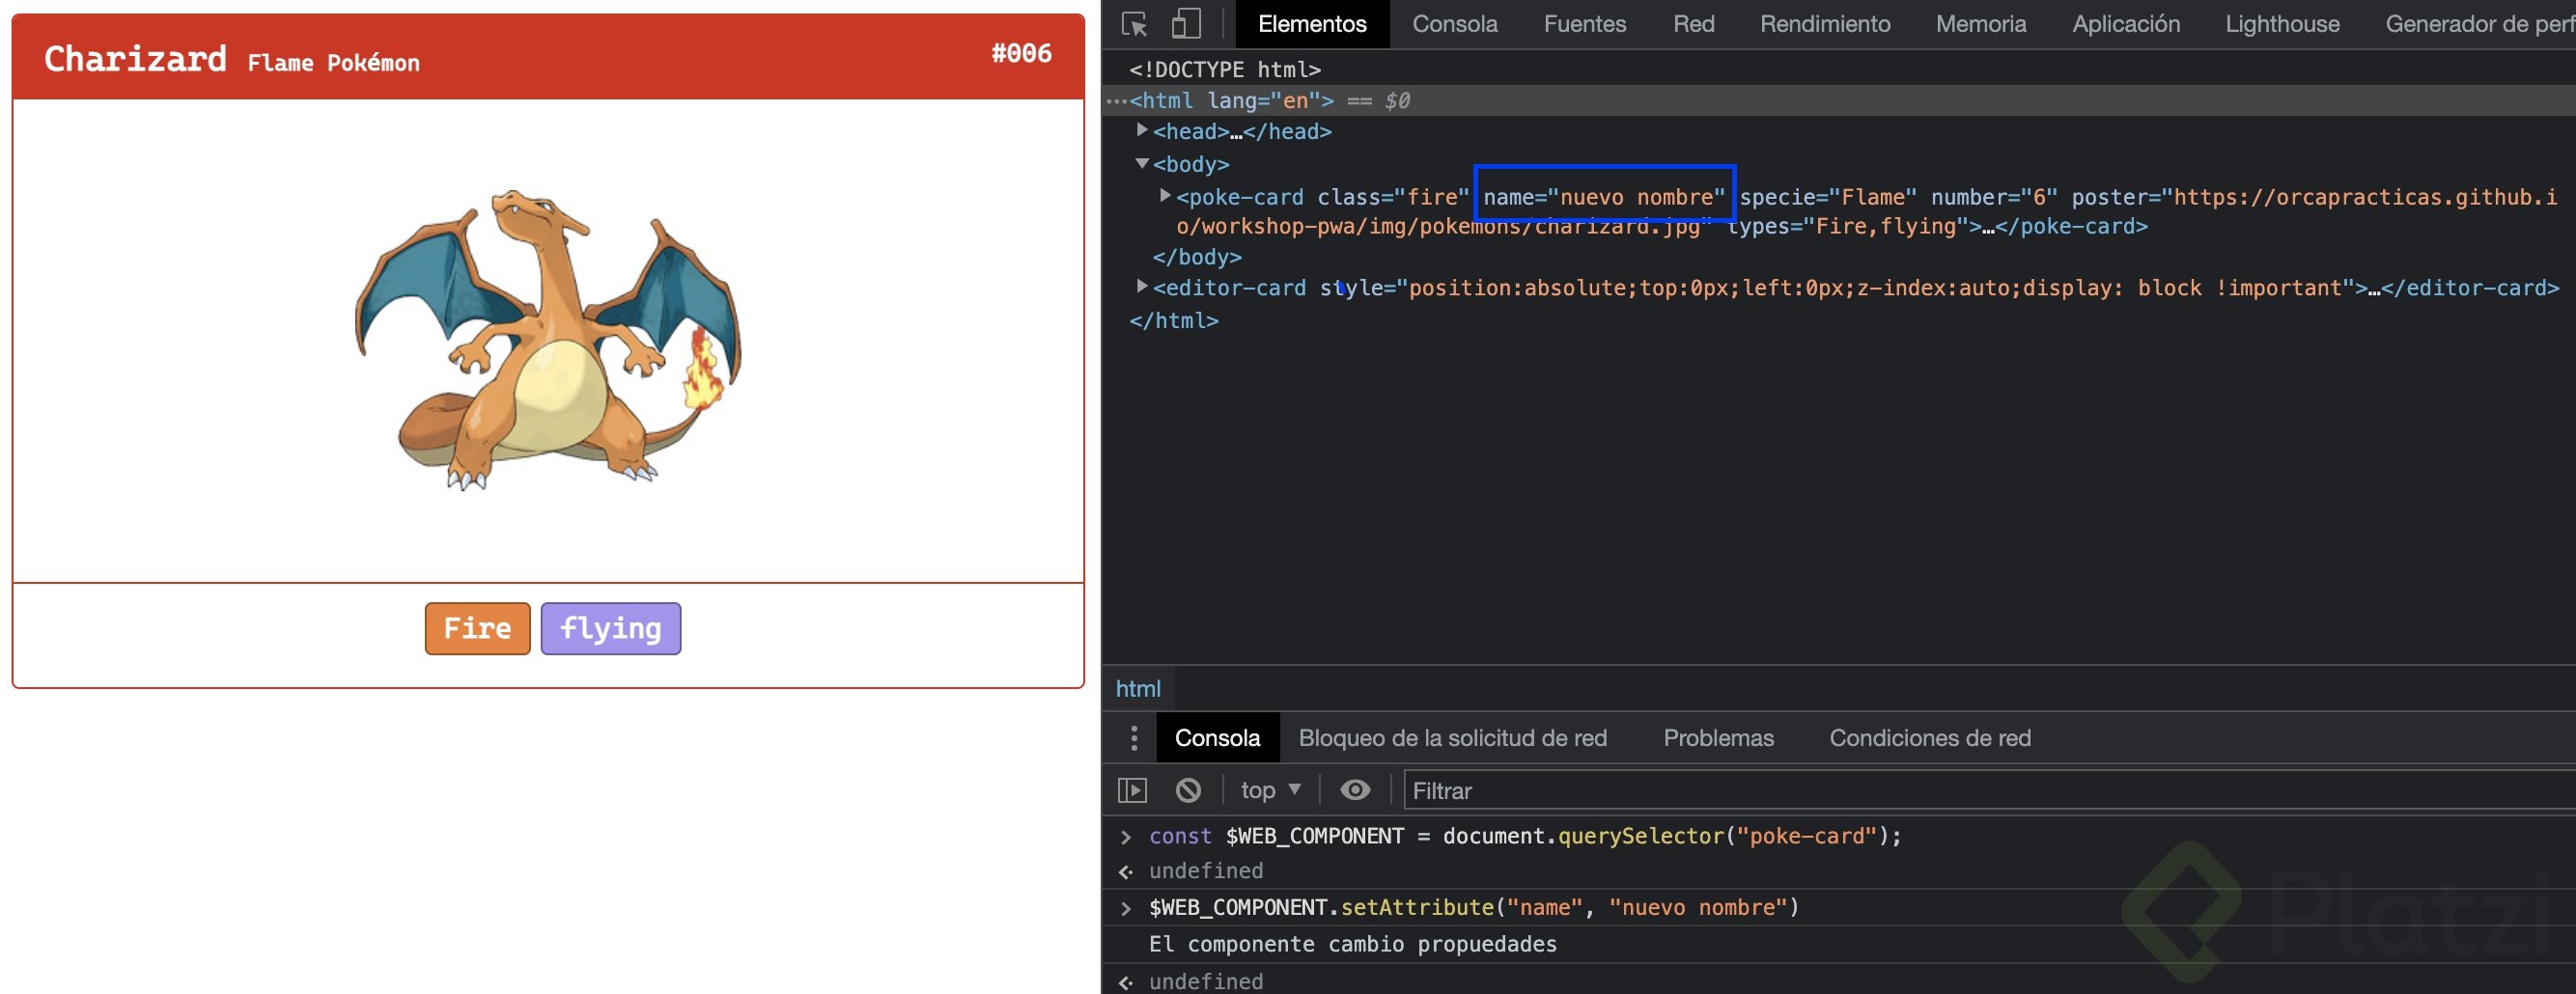Click the Flame Pokémon subtitle

(333, 63)
